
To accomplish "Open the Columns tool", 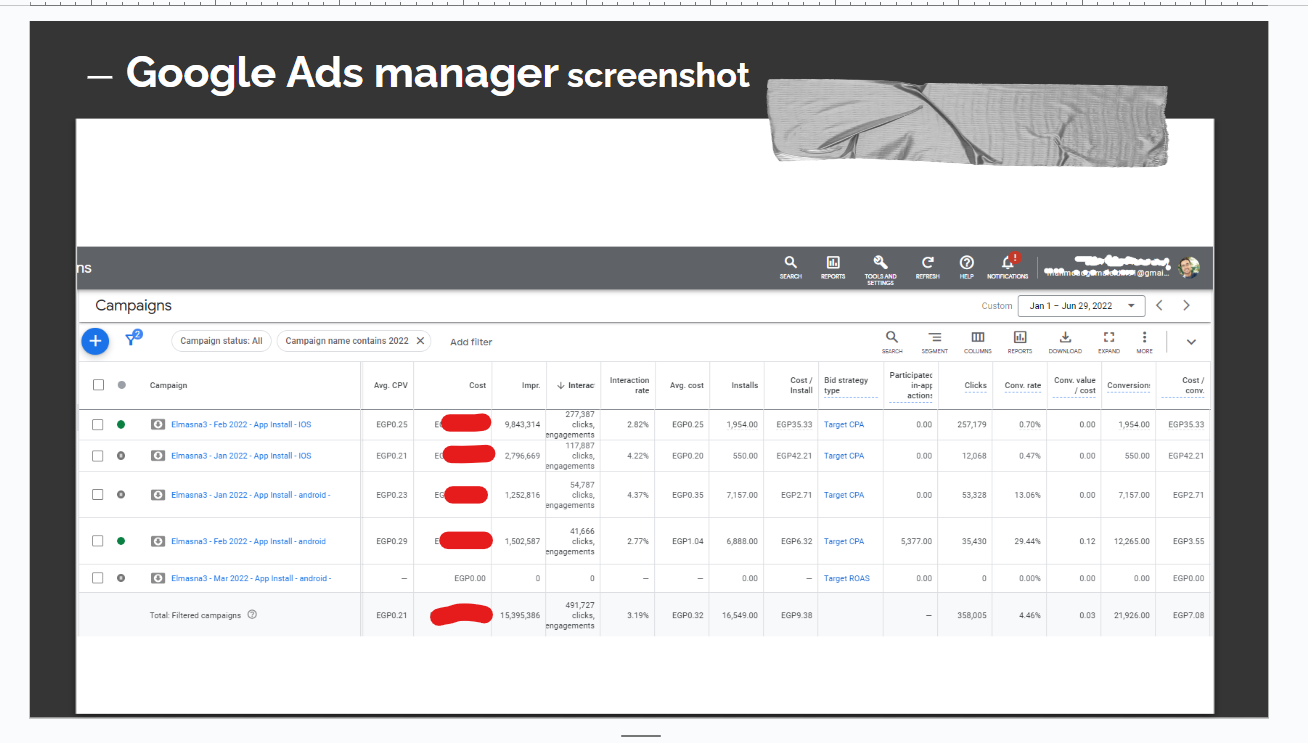I will (978, 342).
